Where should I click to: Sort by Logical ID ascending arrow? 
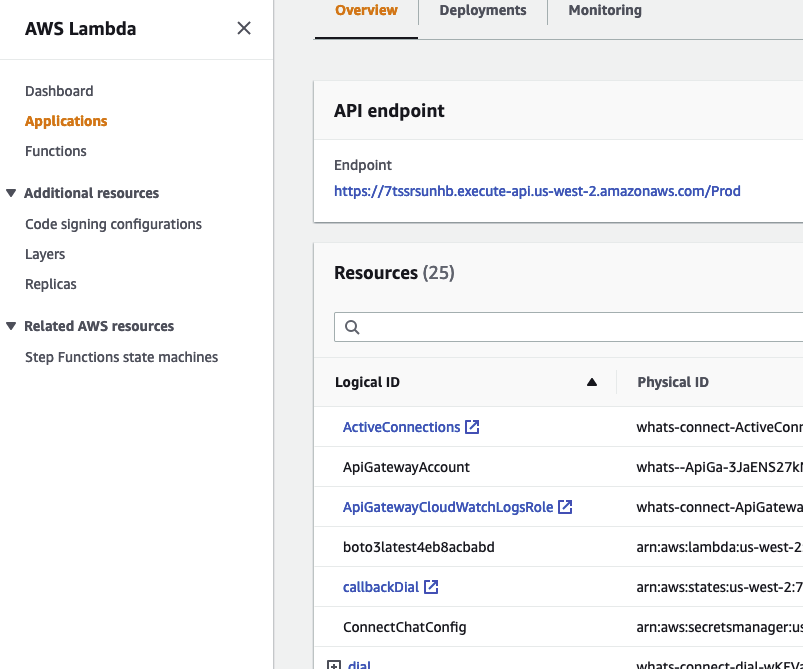click(591, 382)
